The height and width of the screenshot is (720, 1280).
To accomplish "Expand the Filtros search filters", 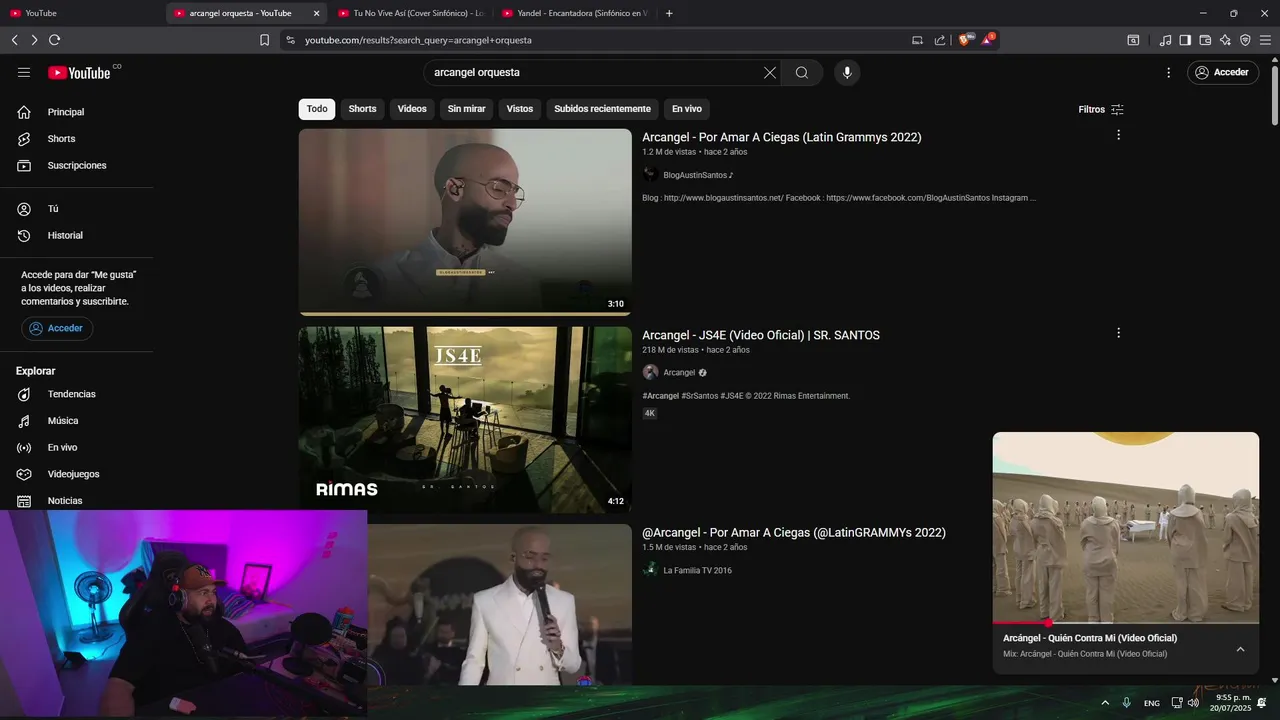I will click(x=1101, y=109).
